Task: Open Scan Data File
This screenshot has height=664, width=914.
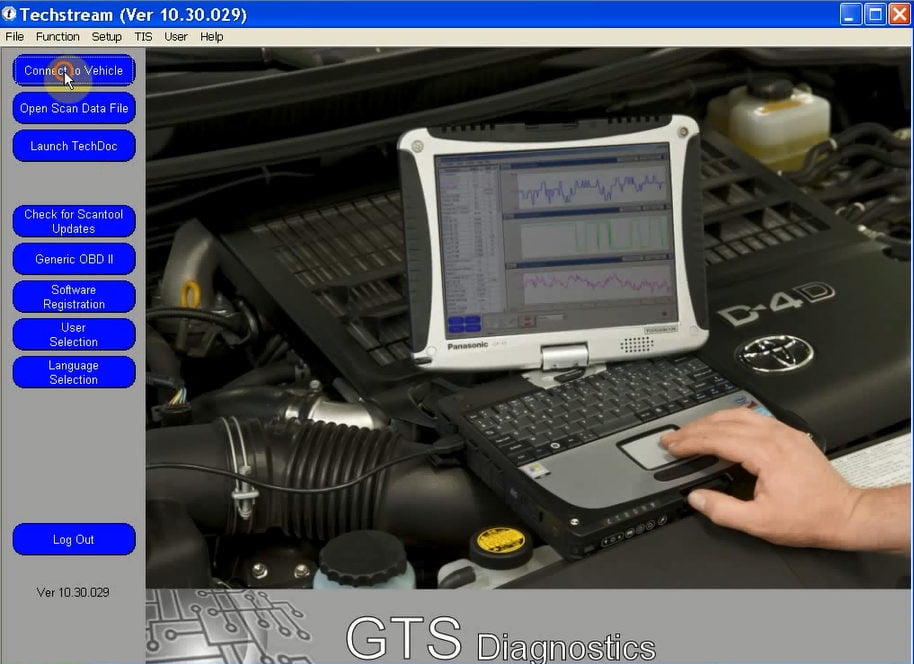Action: 74,108
